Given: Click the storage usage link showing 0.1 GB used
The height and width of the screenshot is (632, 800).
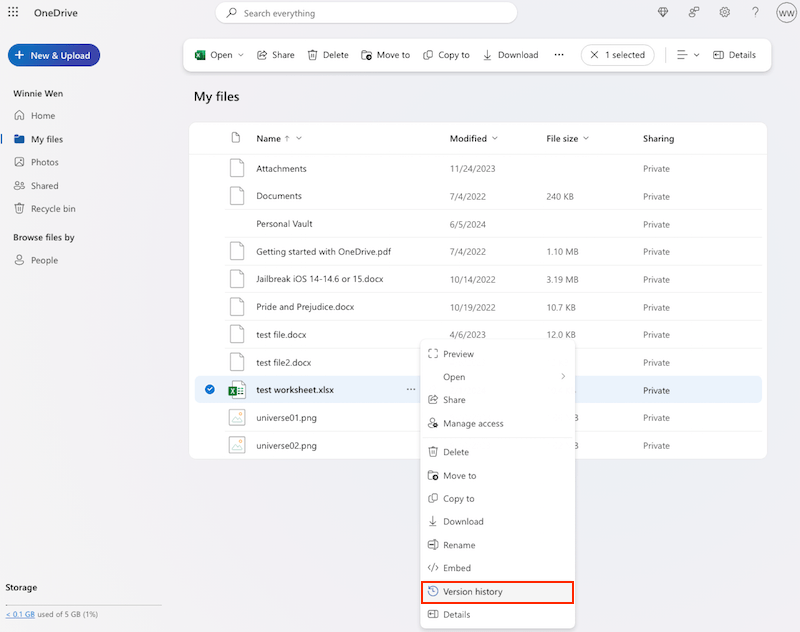Looking at the screenshot, I should coord(20,613).
